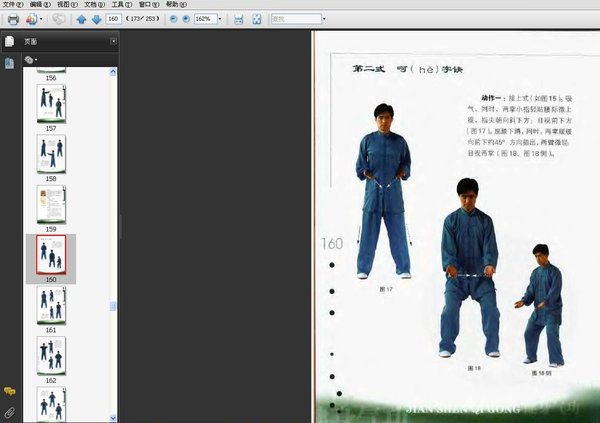This screenshot has height=423, width=600.
Task: Select the partially visible thumbnail below 162
Action: click(x=51, y=404)
